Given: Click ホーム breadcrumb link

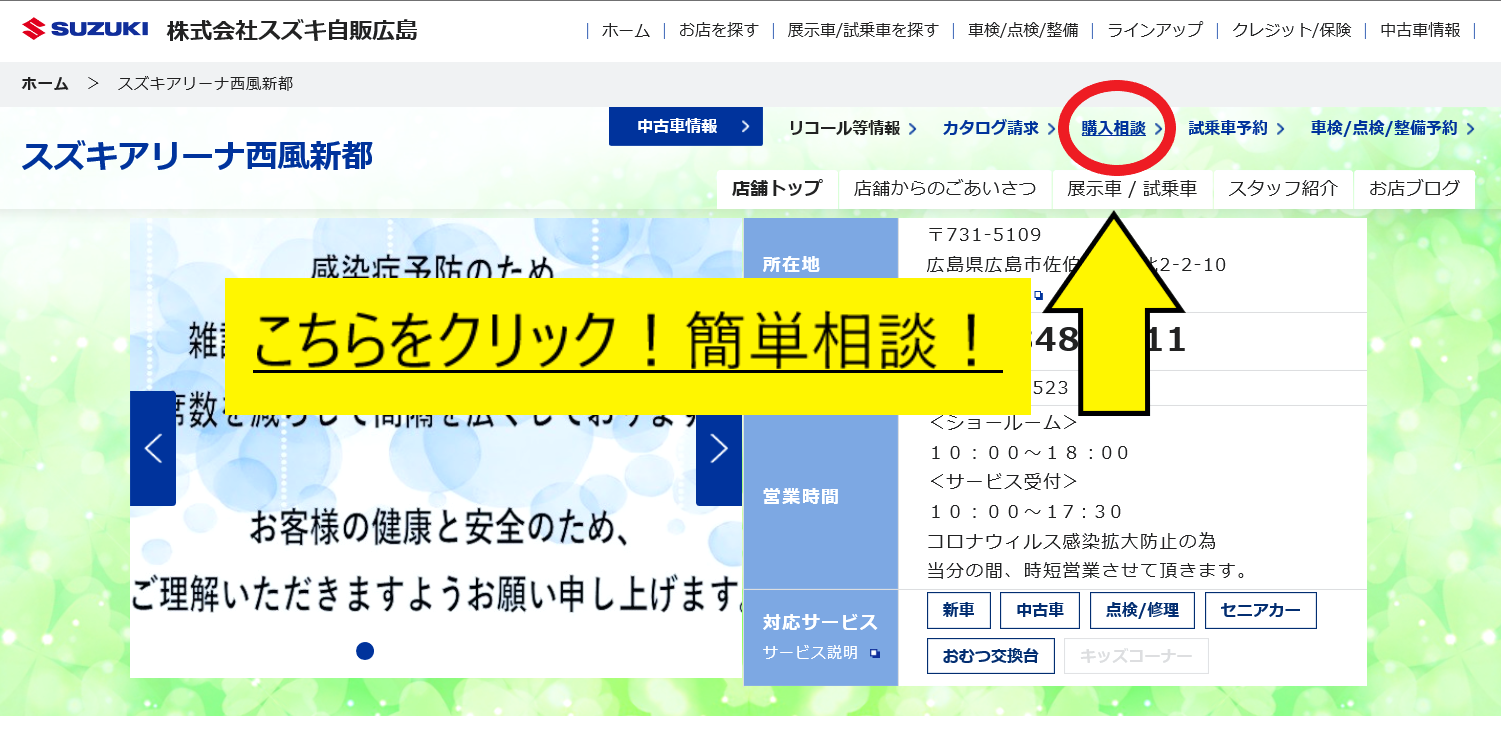Looking at the screenshot, I should click(x=45, y=84).
